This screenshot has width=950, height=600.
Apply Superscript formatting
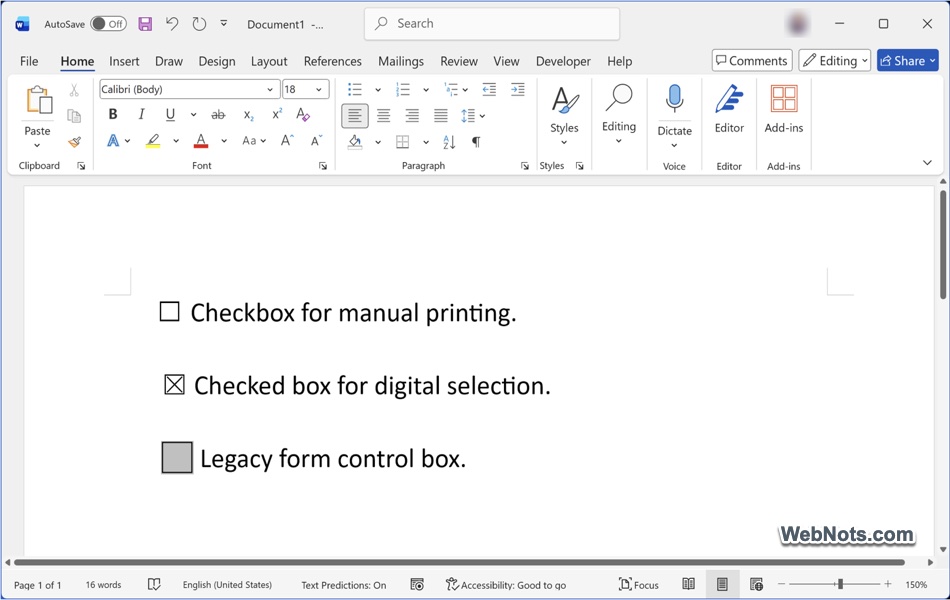[x=277, y=115]
